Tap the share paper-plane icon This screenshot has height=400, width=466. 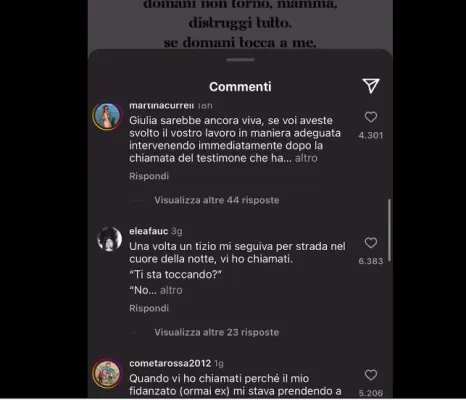tap(371, 86)
